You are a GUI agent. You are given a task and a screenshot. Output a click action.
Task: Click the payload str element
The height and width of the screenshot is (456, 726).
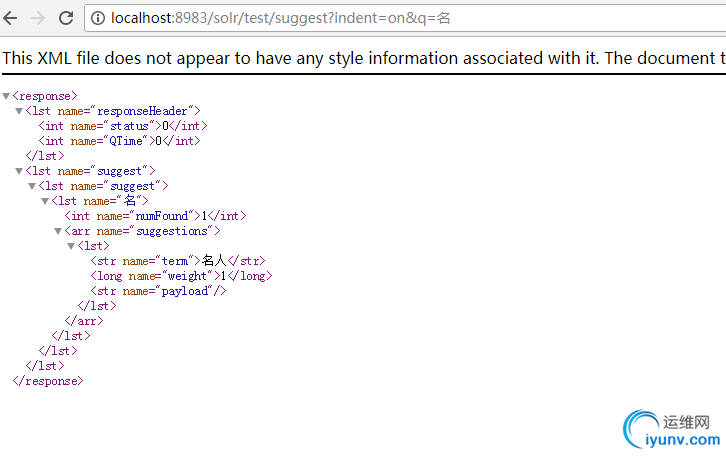(x=158, y=291)
